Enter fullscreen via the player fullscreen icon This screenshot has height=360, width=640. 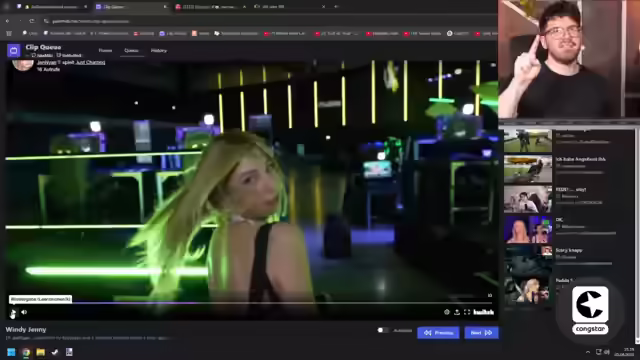click(x=467, y=312)
